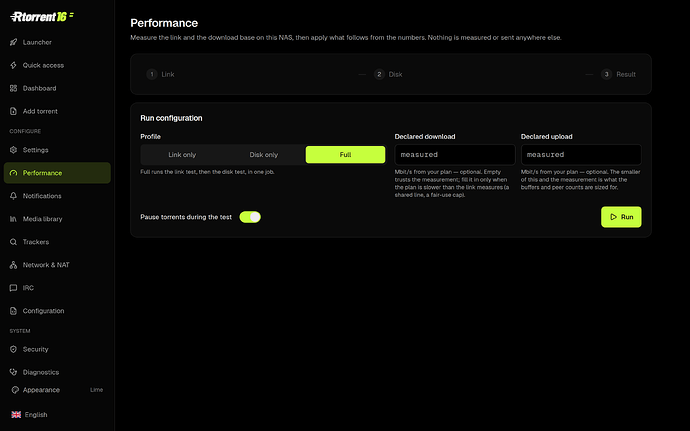Navigate to Network & NAT
690x431 pixels.
click(x=57, y=265)
